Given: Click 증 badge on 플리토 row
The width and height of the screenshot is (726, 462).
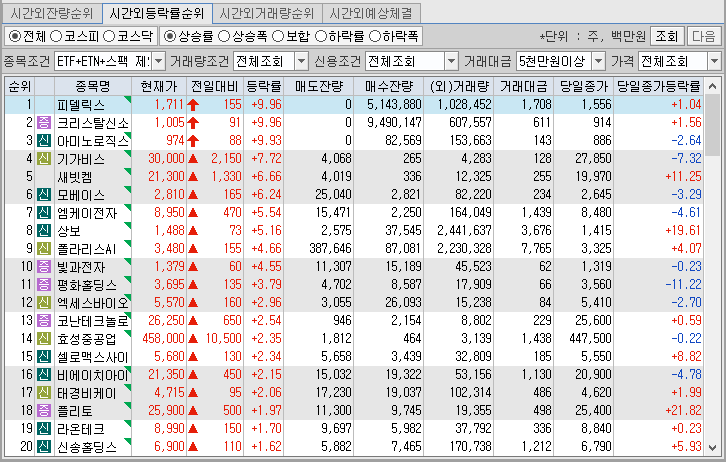Looking at the screenshot, I should pyautogui.click(x=44, y=411).
